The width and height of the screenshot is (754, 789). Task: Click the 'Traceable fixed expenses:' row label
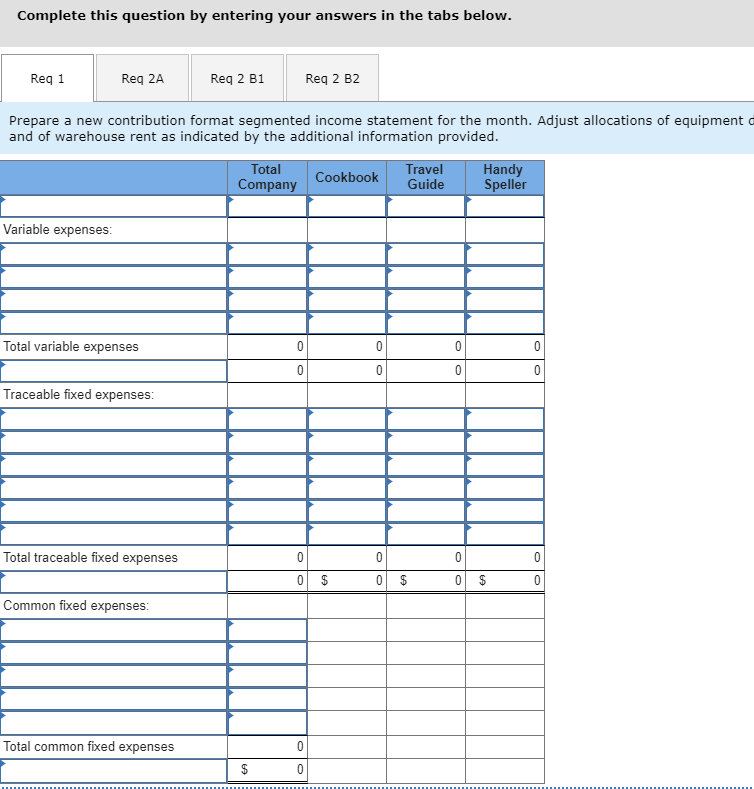pos(79,394)
